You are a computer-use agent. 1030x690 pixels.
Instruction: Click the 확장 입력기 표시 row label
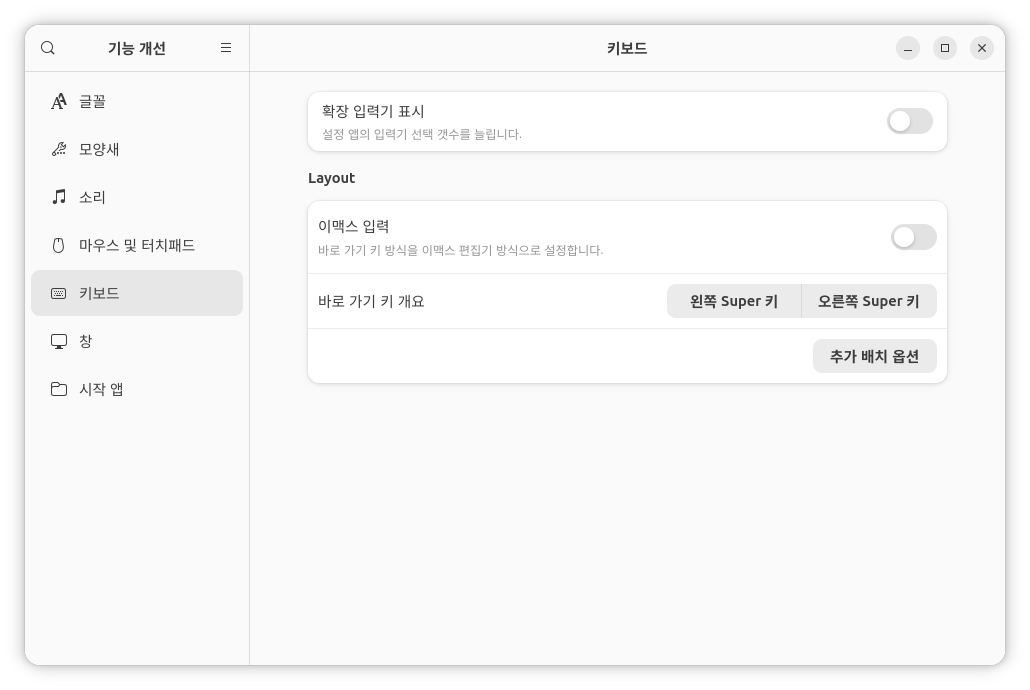tap(373, 111)
